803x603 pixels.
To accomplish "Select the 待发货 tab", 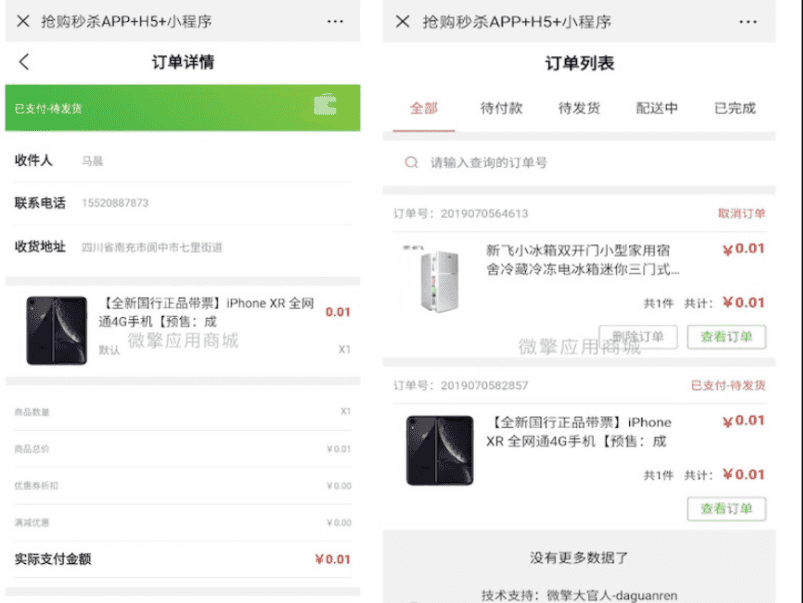I will point(579,108).
